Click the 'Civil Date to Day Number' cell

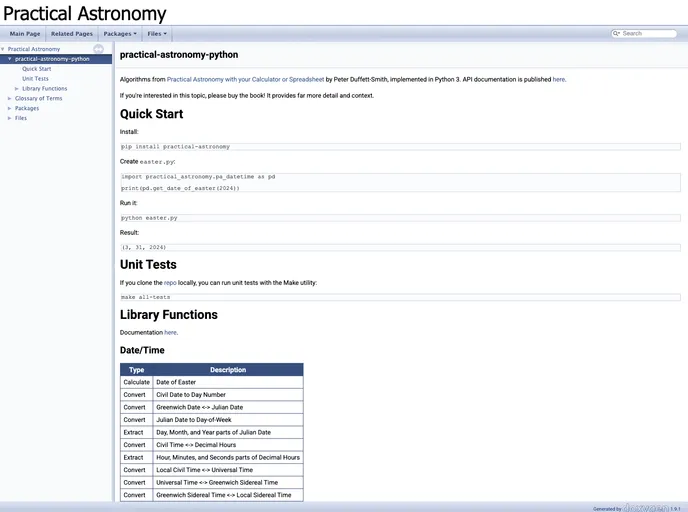[x=228, y=395]
